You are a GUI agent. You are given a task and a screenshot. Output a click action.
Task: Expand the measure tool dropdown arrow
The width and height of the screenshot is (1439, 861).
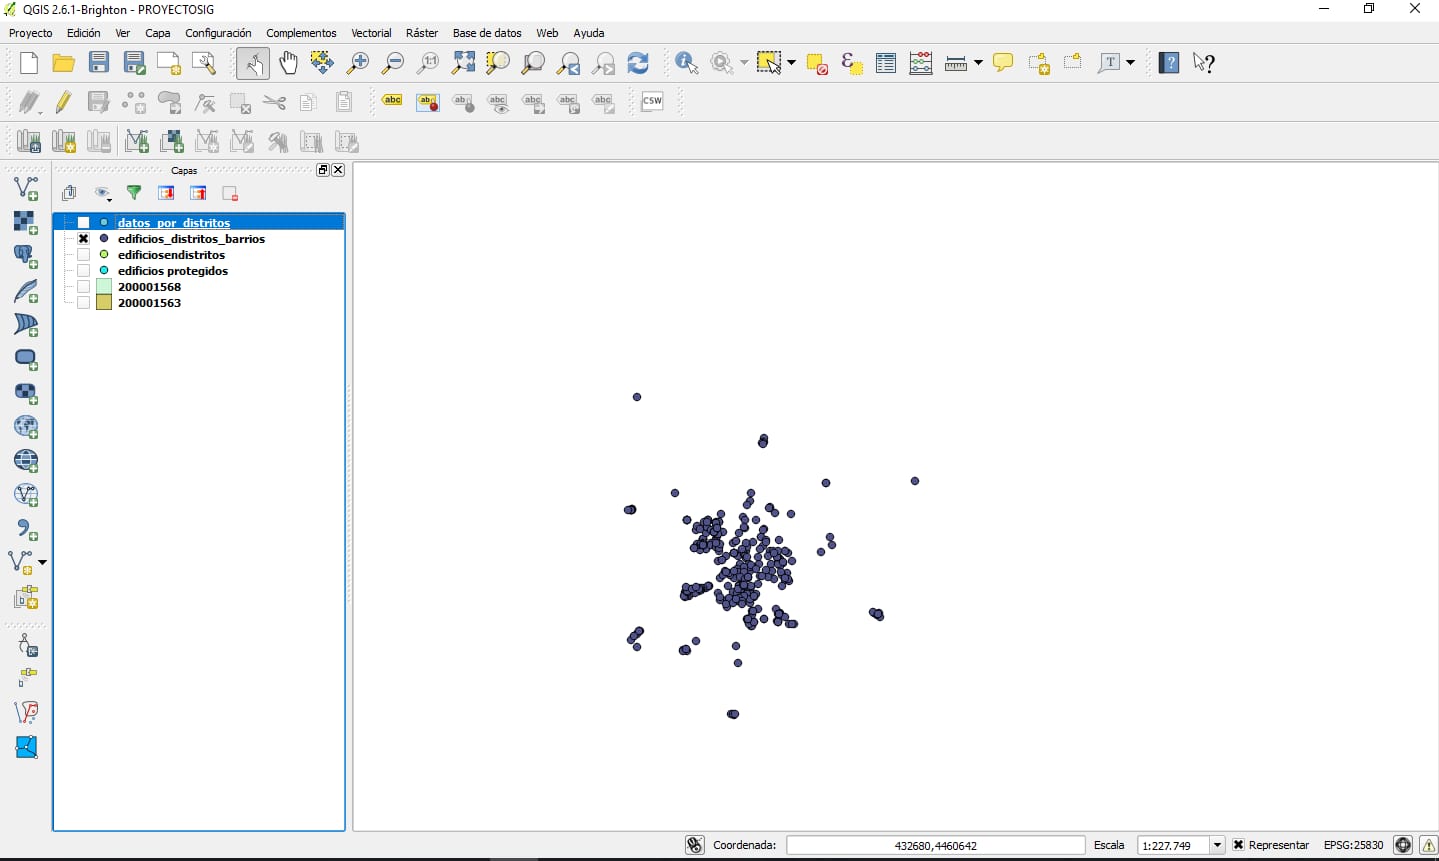[978, 63]
